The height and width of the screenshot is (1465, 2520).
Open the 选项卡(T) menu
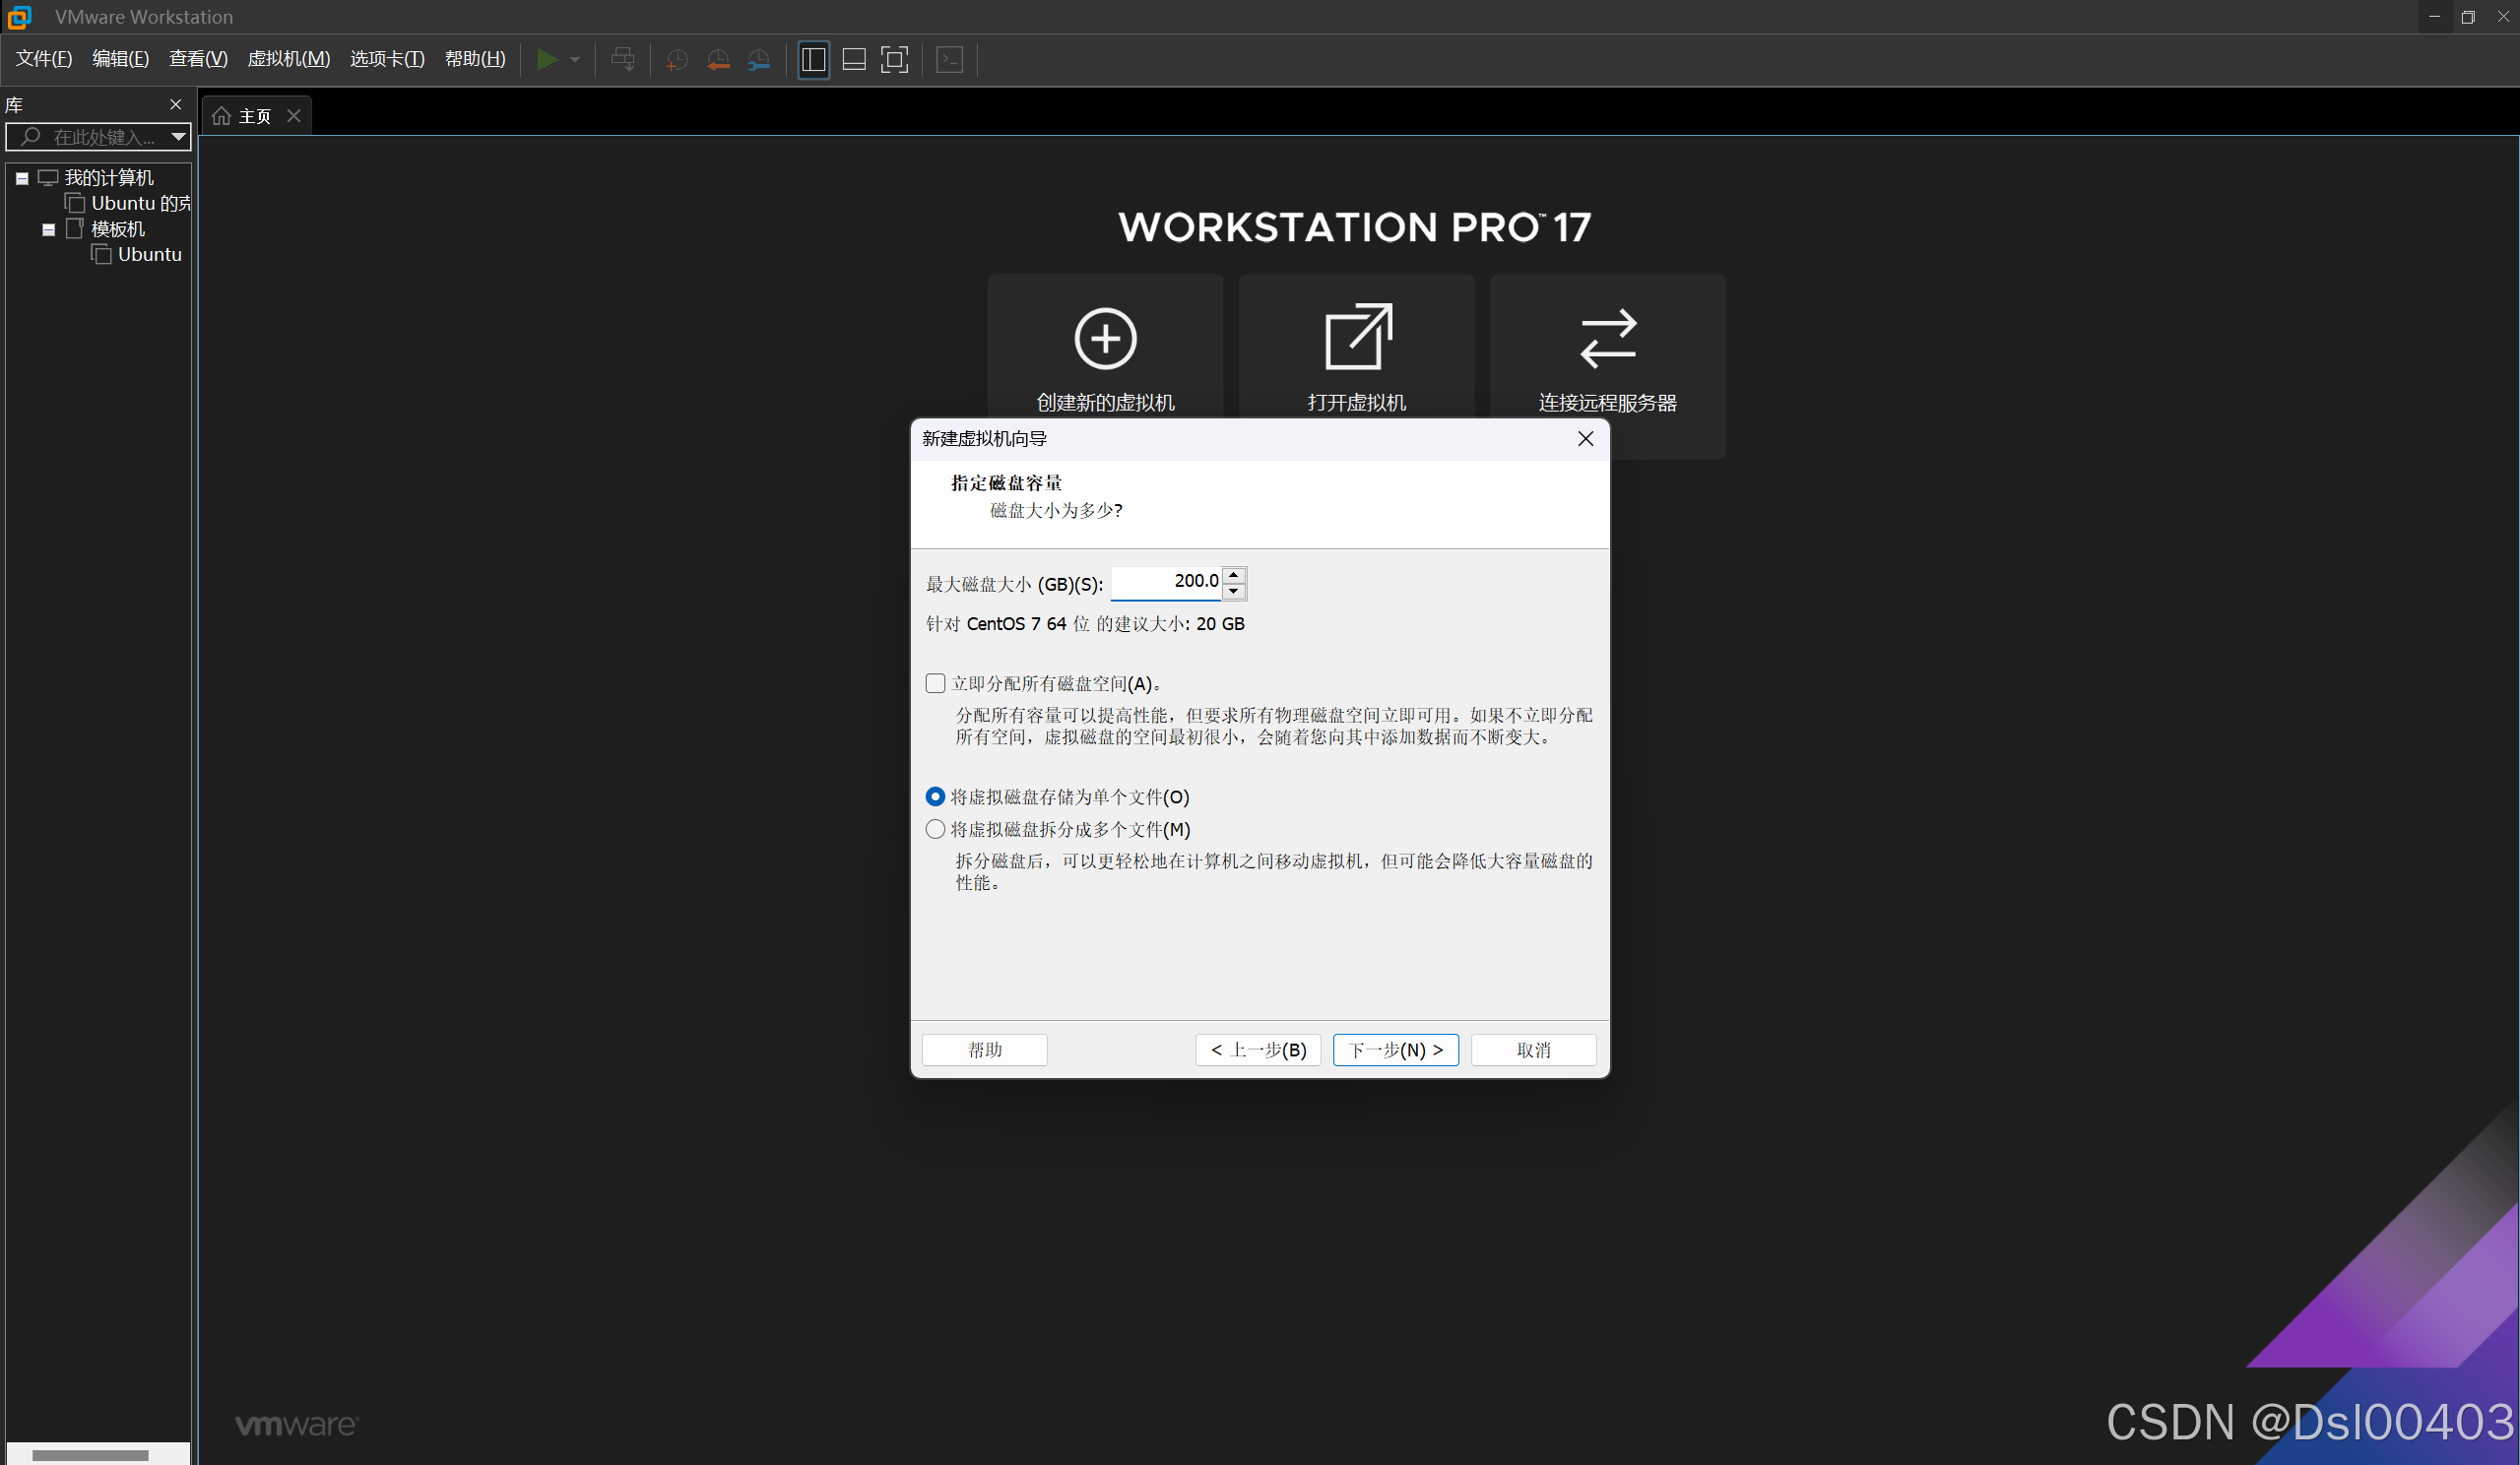coord(387,59)
